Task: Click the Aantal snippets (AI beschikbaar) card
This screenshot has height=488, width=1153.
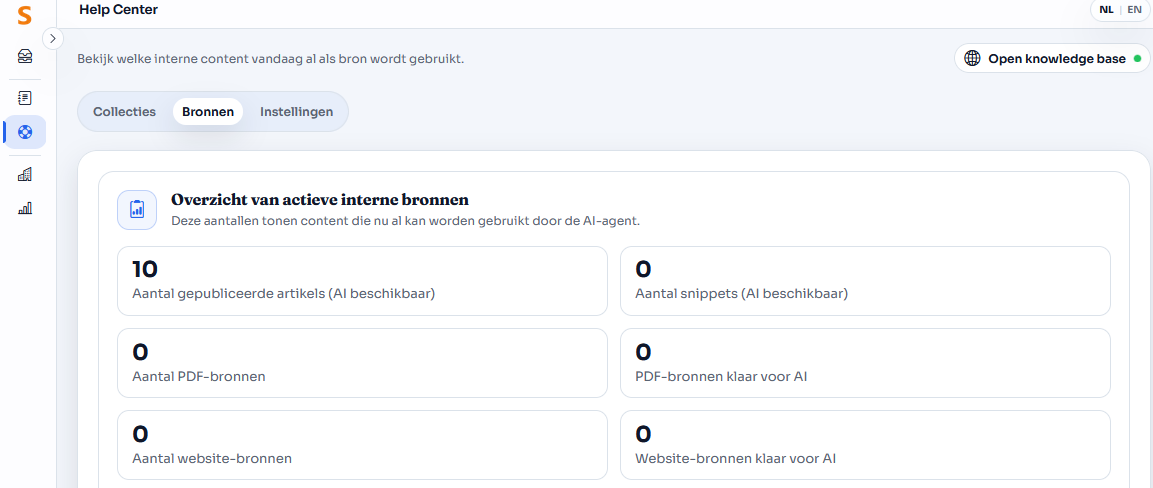Action: coord(865,281)
